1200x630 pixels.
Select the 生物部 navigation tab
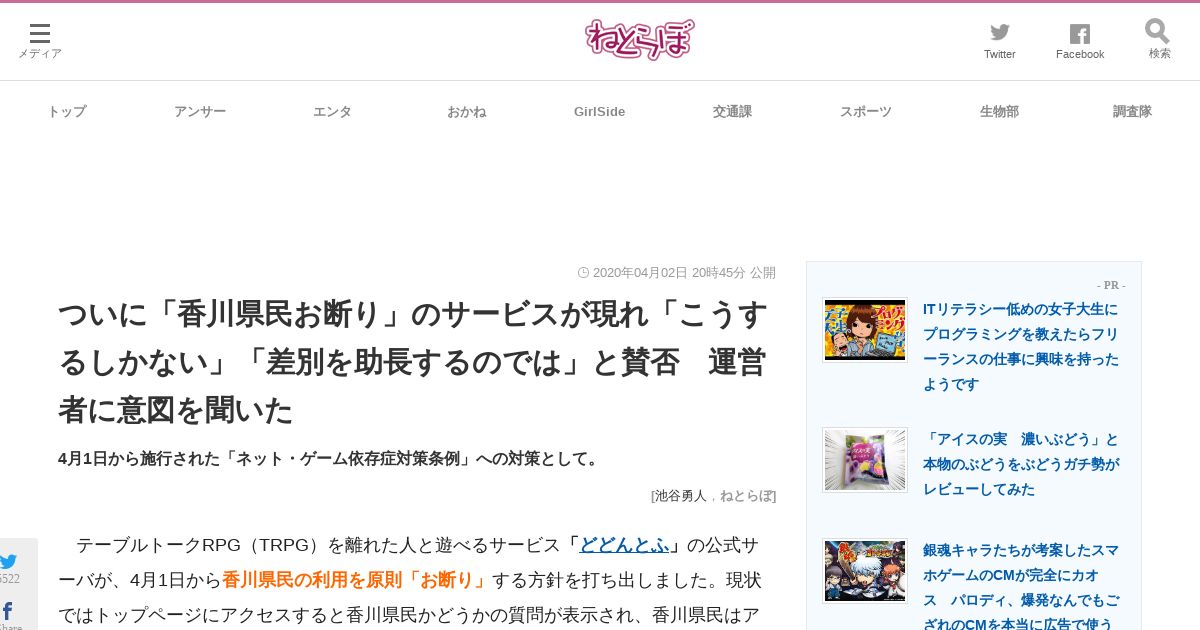[x=999, y=112]
